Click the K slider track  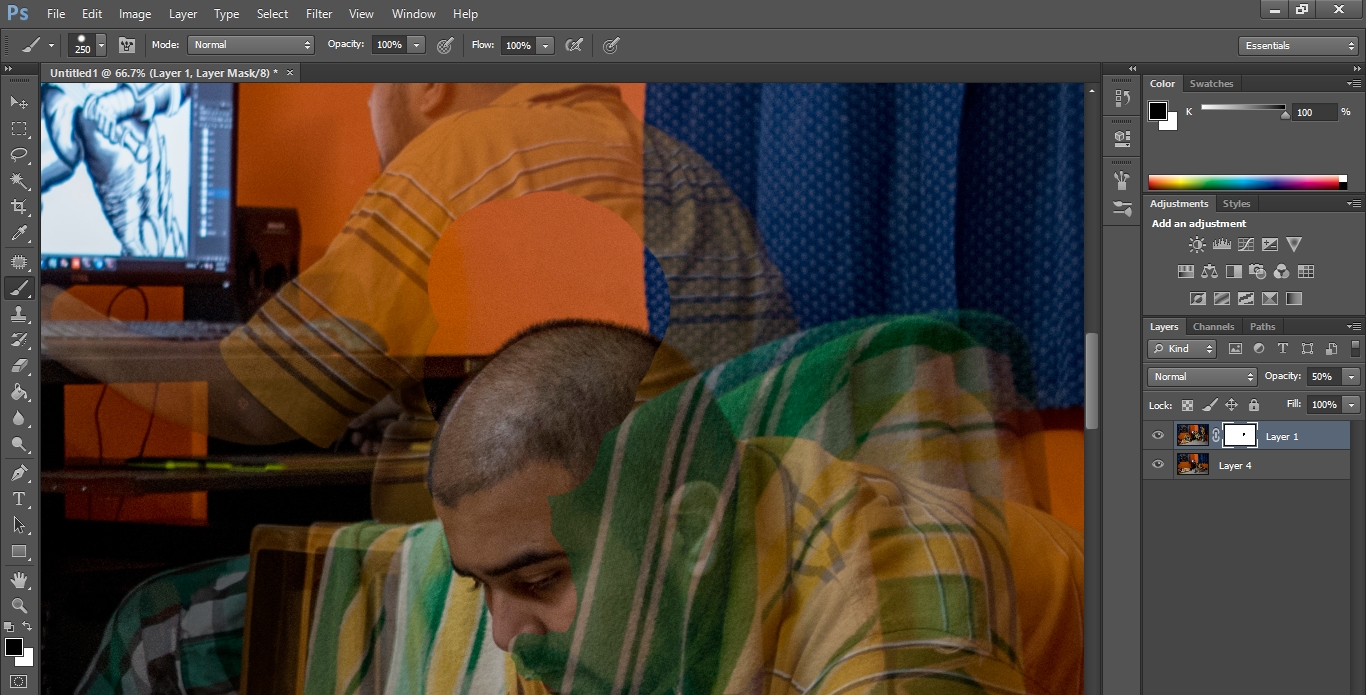click(1243, 108)
